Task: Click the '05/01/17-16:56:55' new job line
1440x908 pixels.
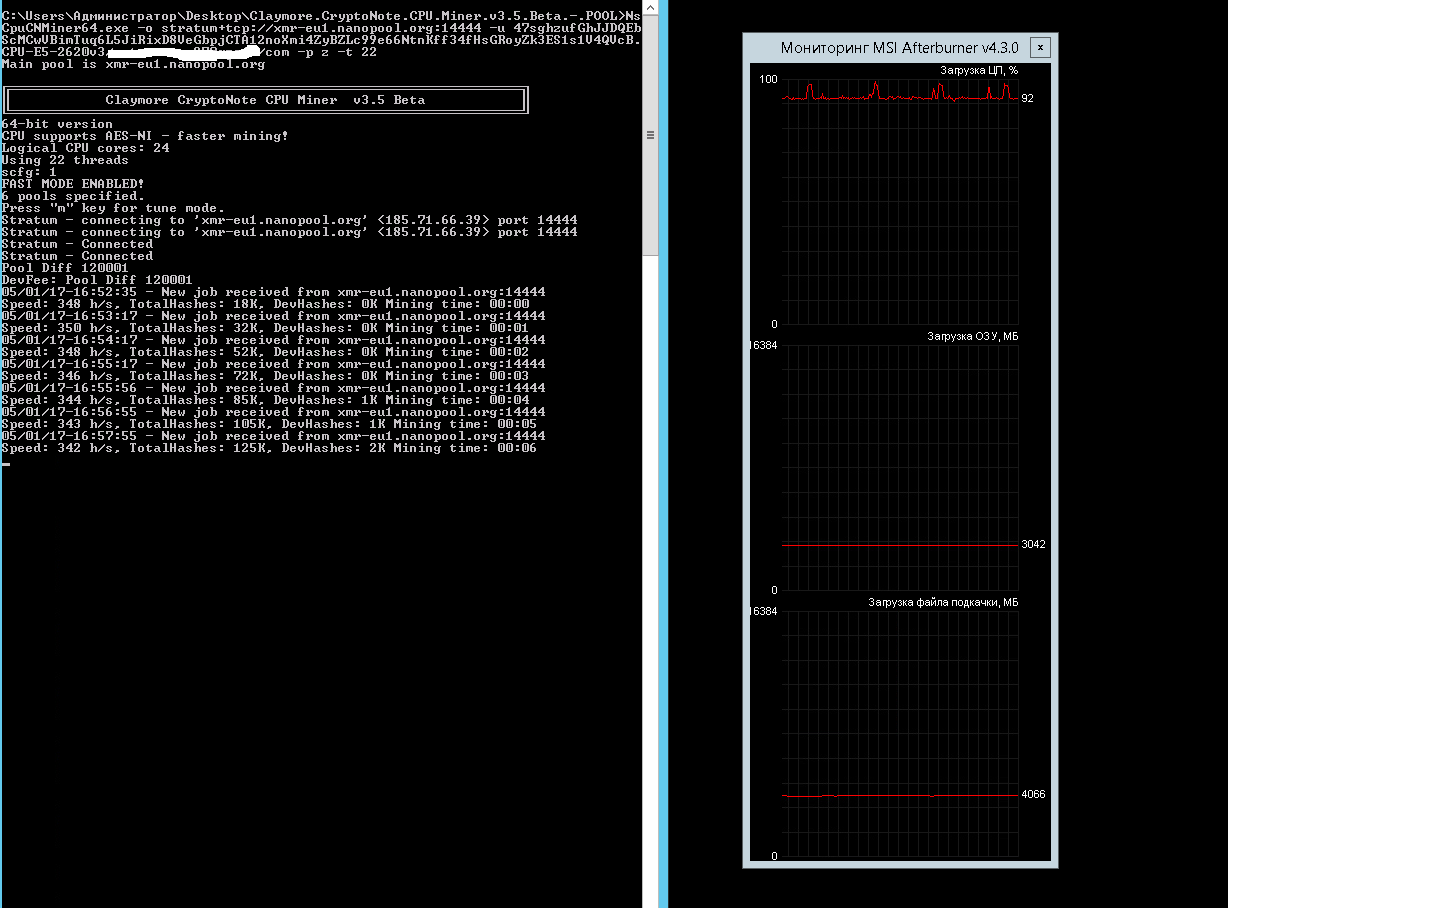Action: coord(274,412)
